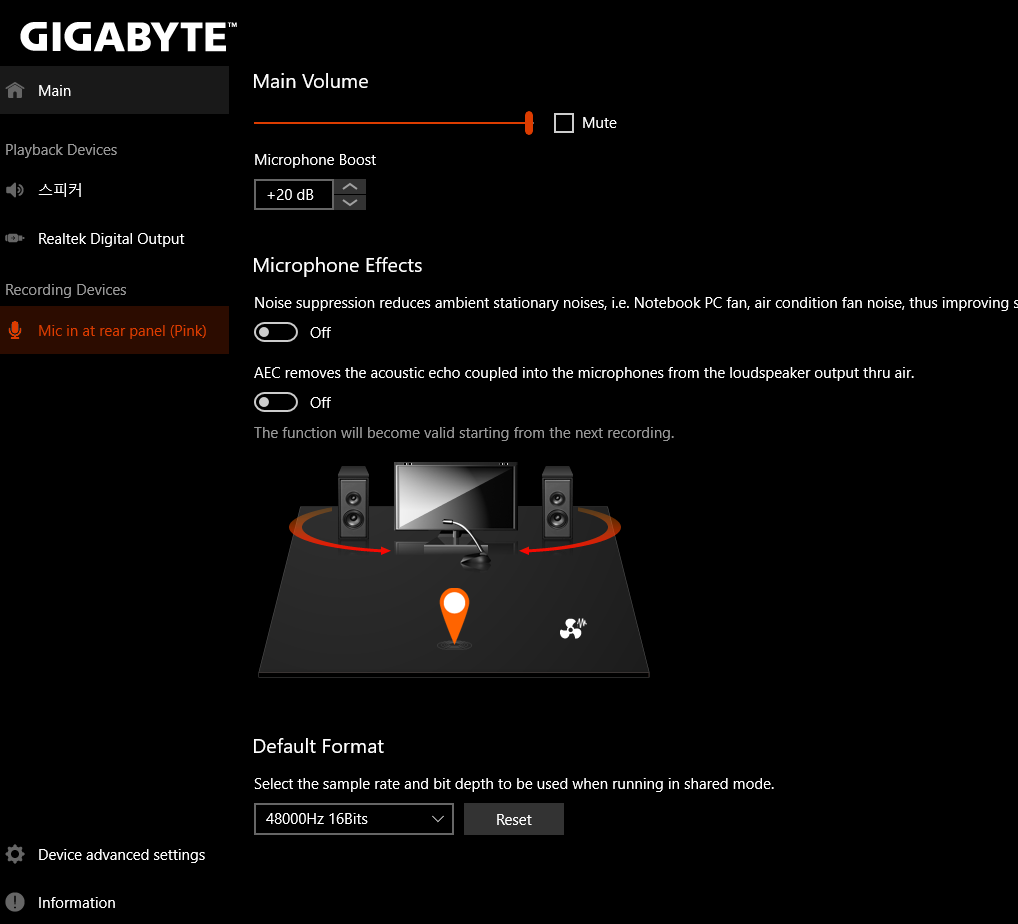Click the home icon beside Main
The height and width of the screenshot is (924, 1018).
tap(15, 90)
